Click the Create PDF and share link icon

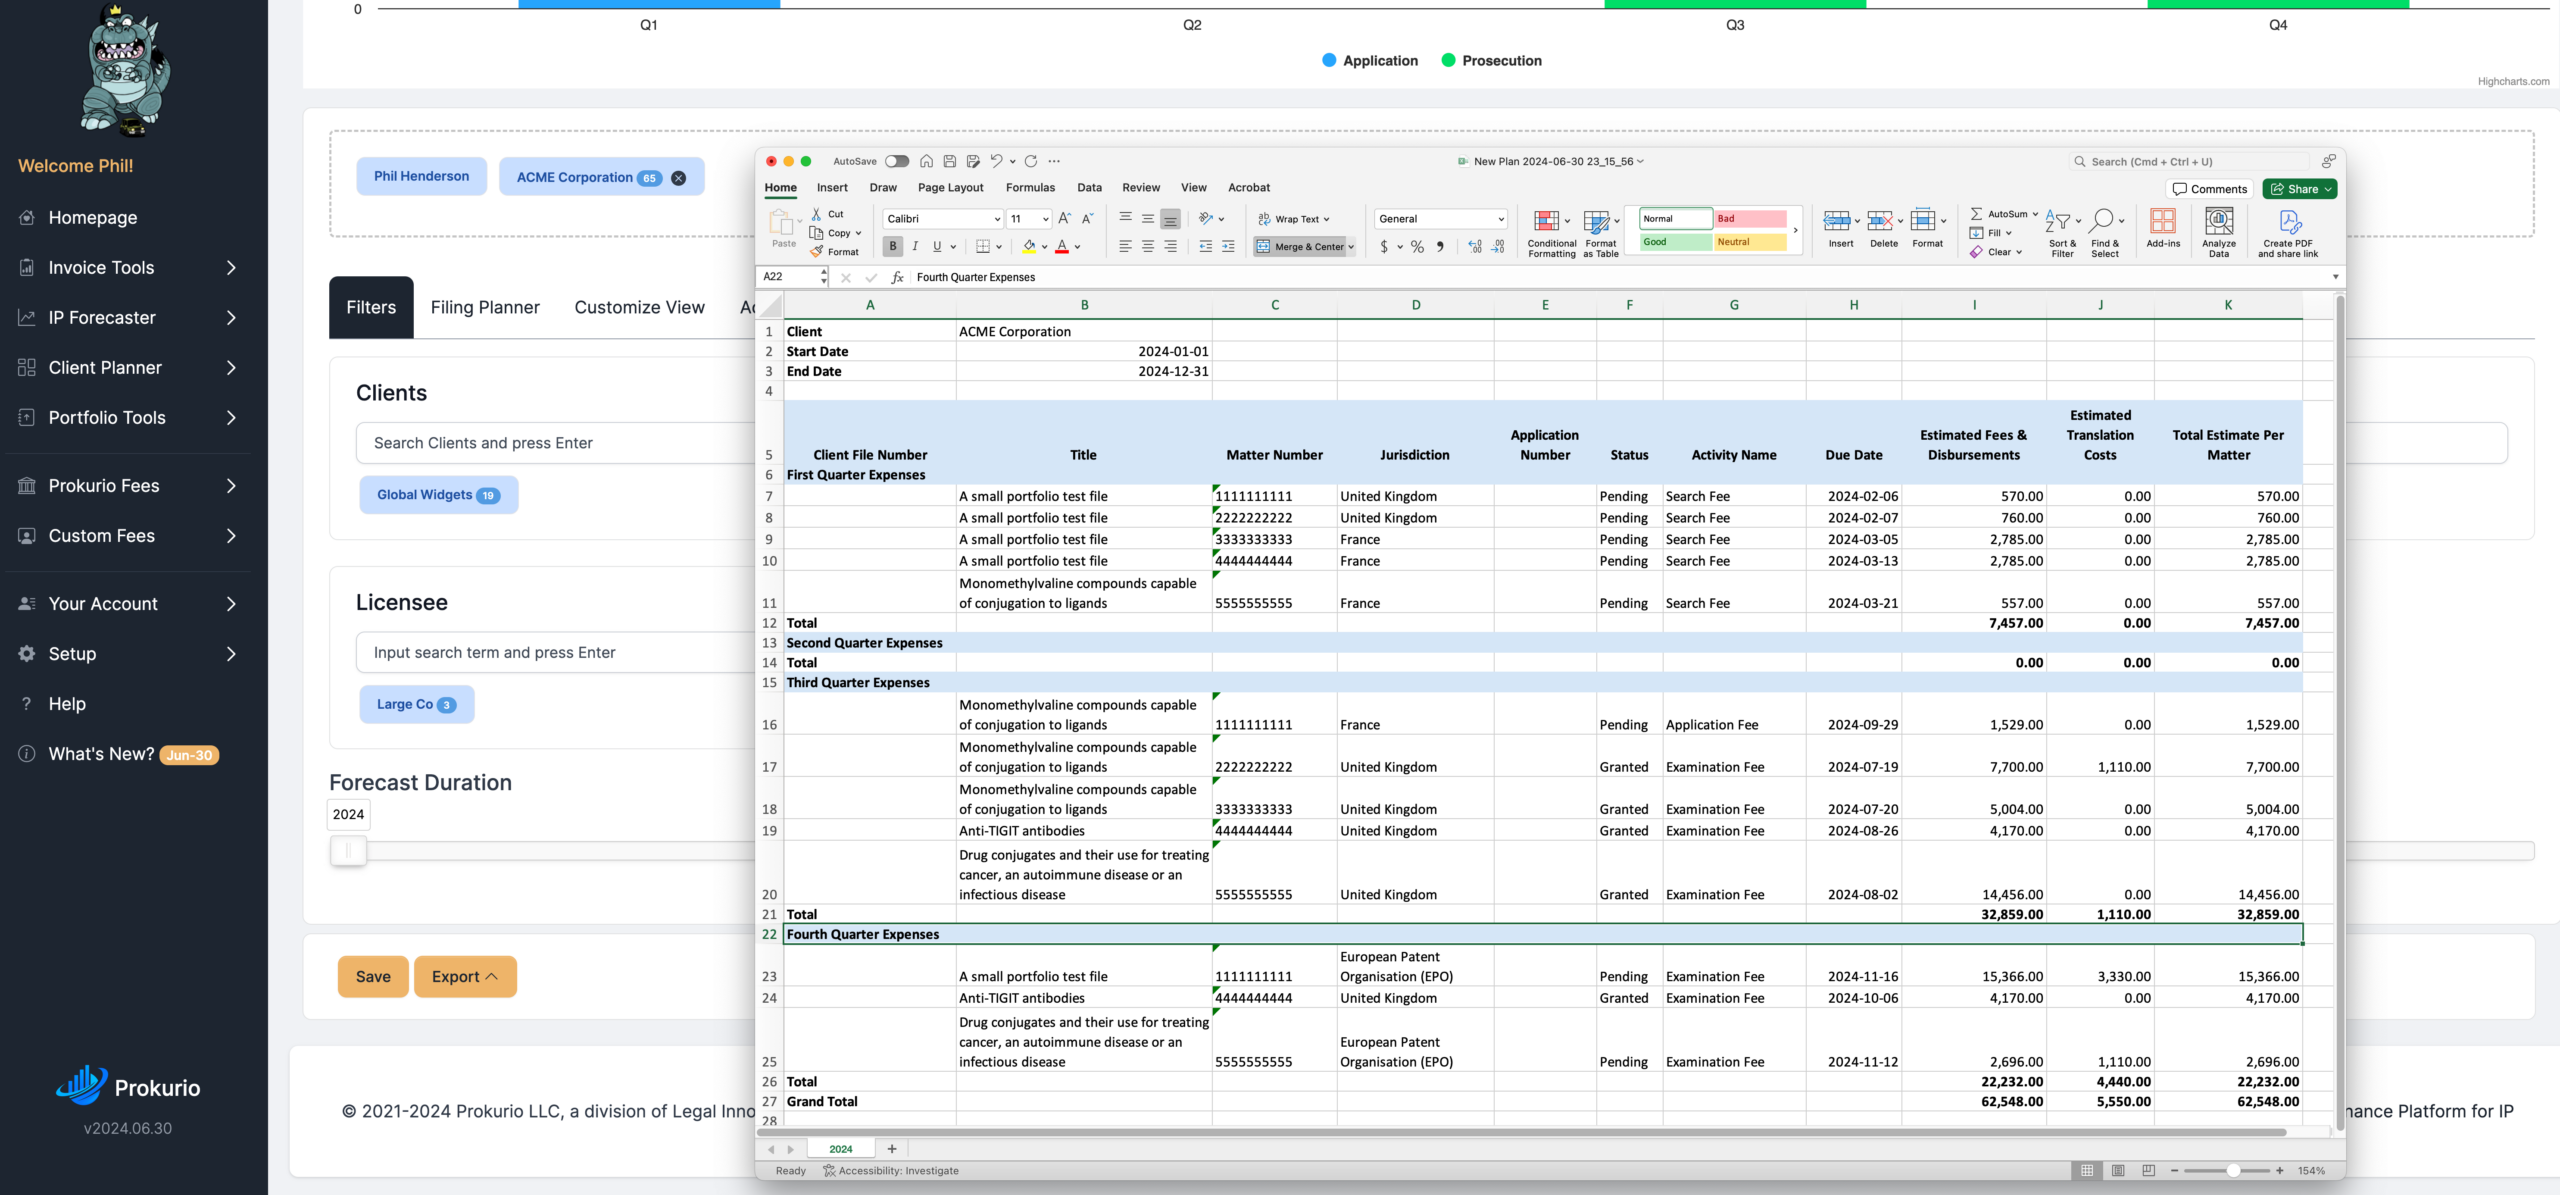tap(2288, 231)
